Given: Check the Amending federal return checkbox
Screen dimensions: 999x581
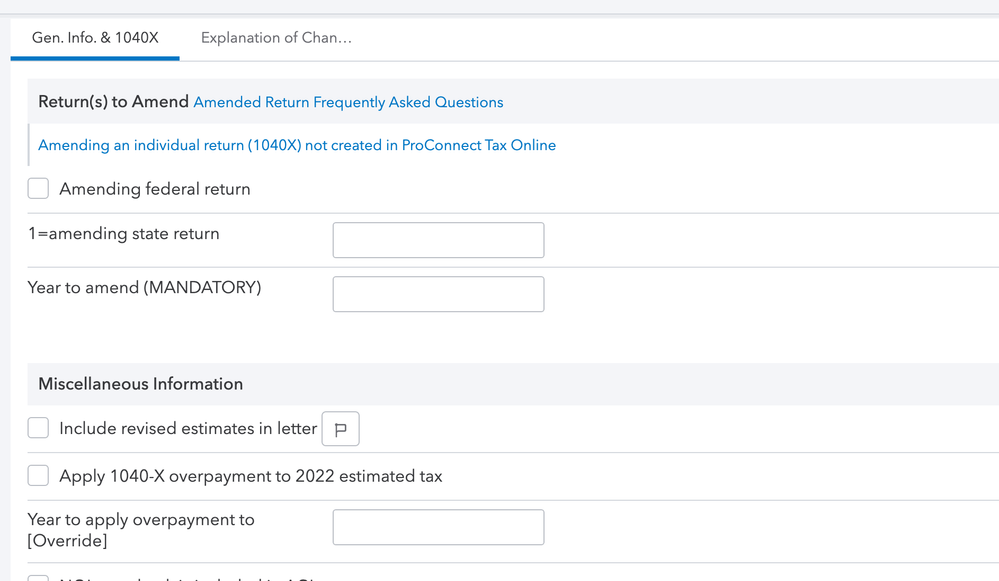Looking at the screenshot, I should (x=38, y=189).
